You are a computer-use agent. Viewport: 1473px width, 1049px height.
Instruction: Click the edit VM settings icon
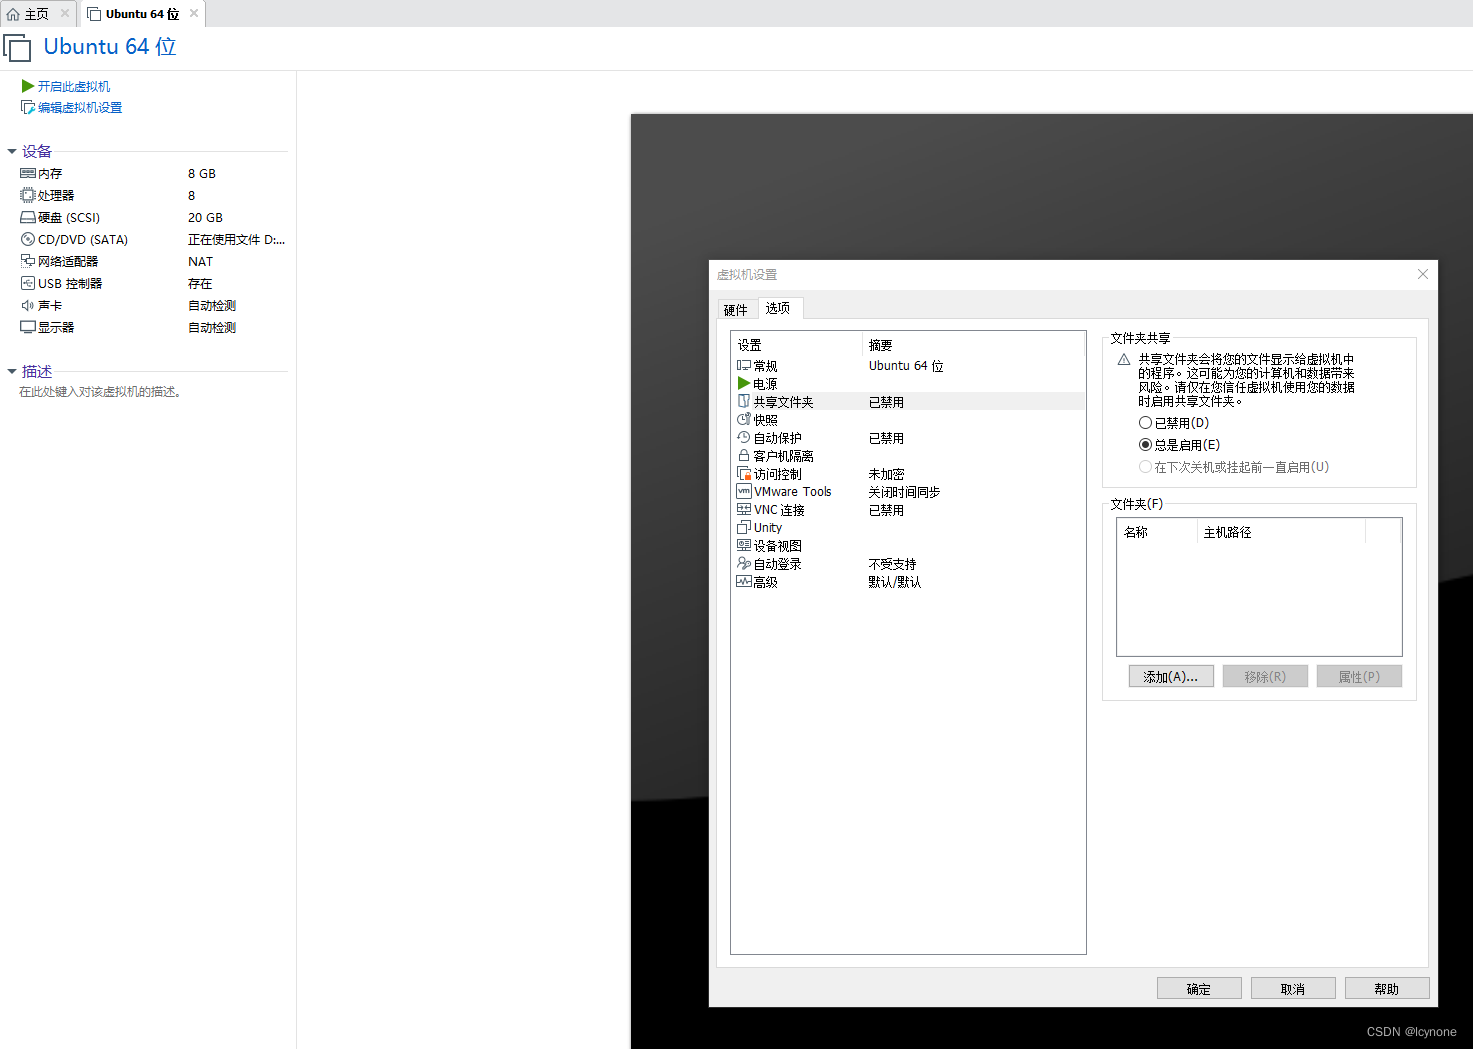pyautogui.click(x=28, y=107)
